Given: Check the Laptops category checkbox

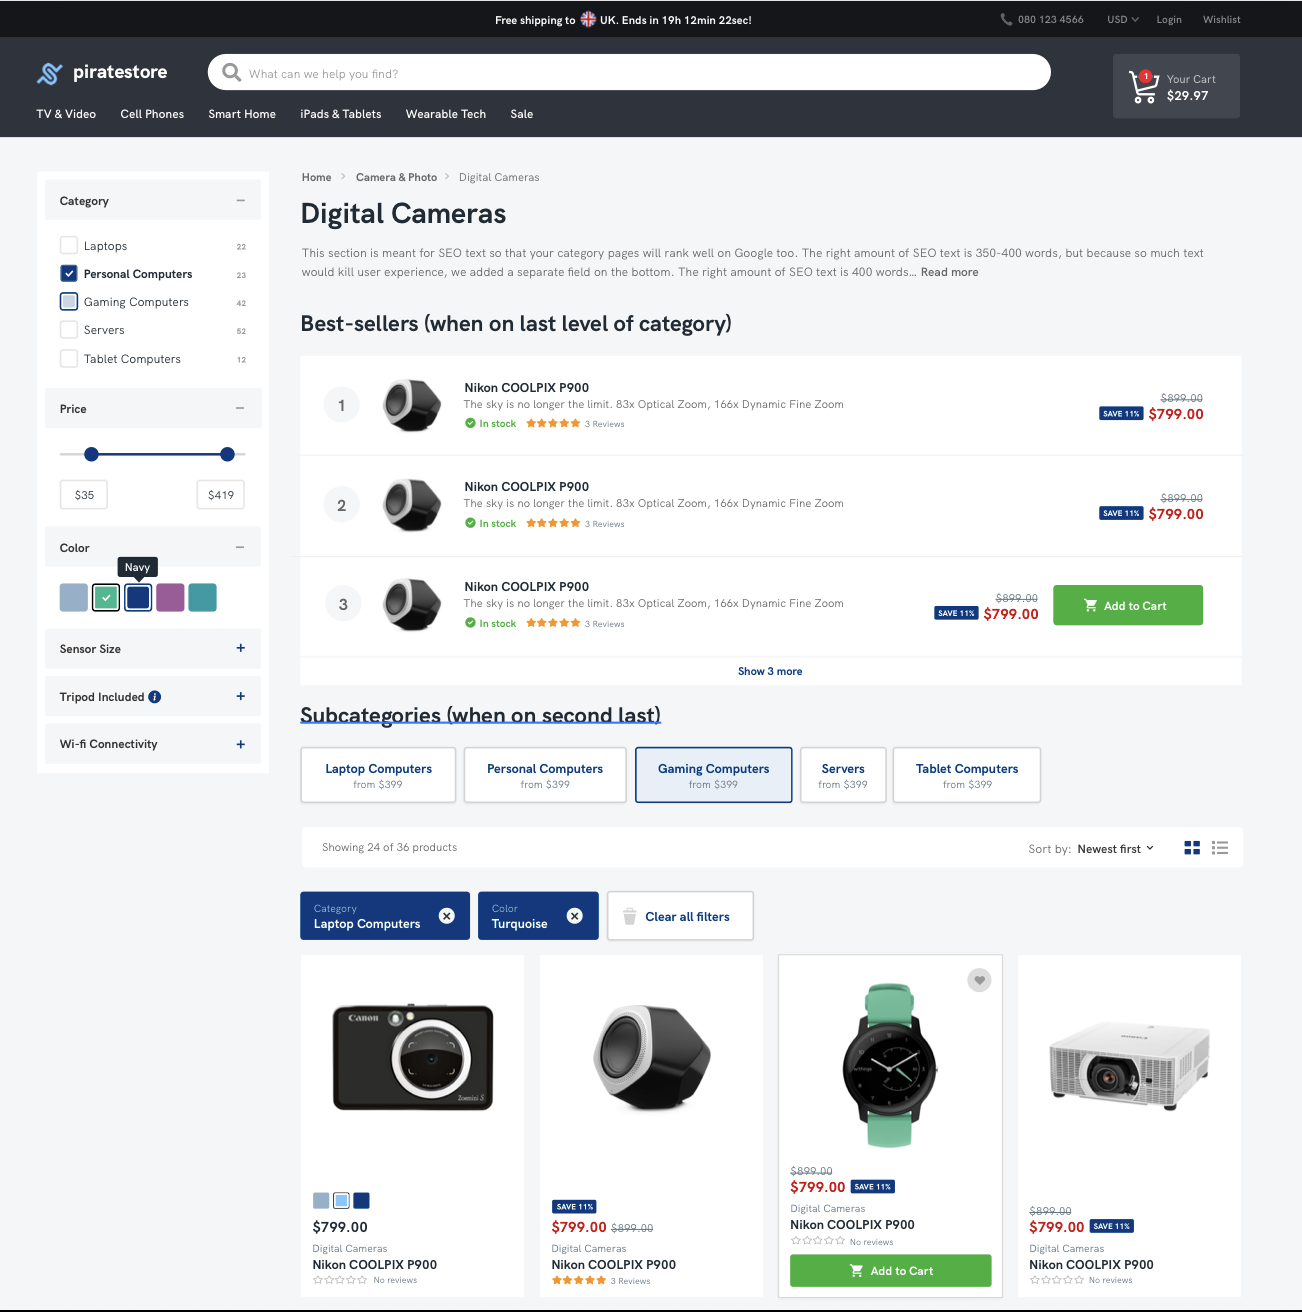Looking at the screenshot, I should (x=69, y=245).
